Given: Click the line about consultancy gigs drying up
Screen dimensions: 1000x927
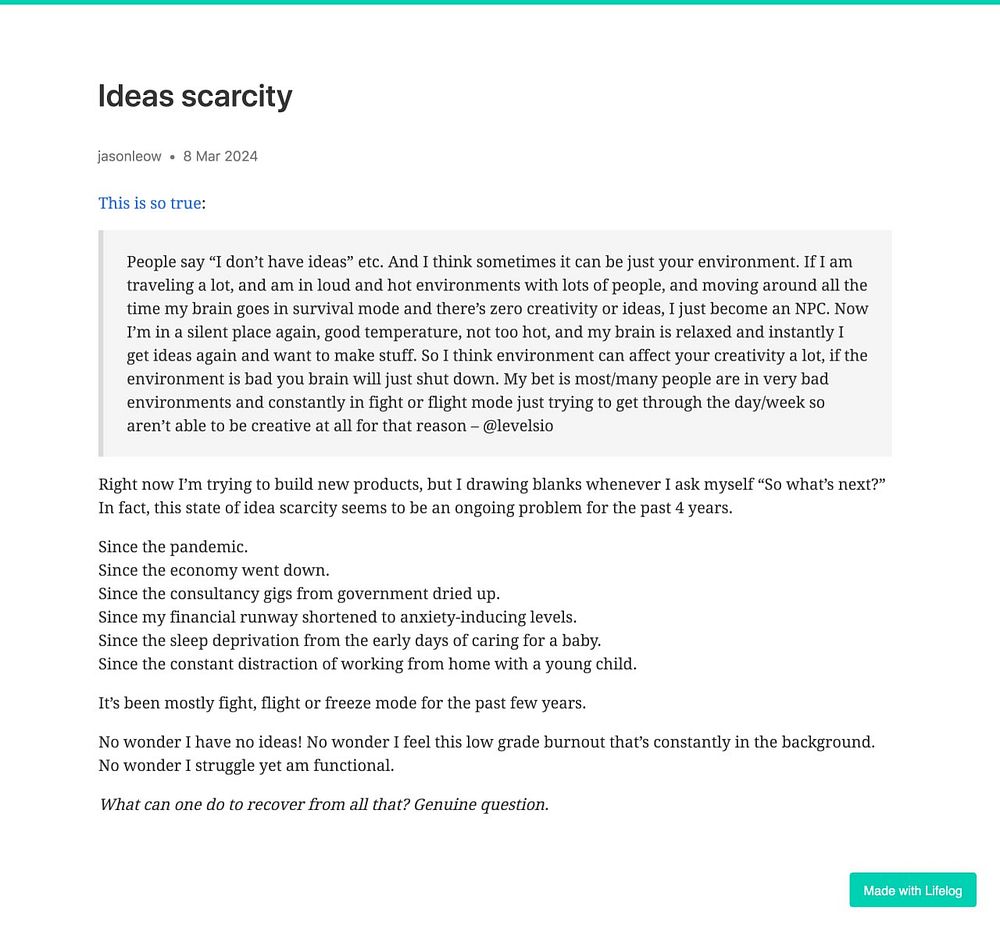Looking at the screenshot, I should coord(299,594).
